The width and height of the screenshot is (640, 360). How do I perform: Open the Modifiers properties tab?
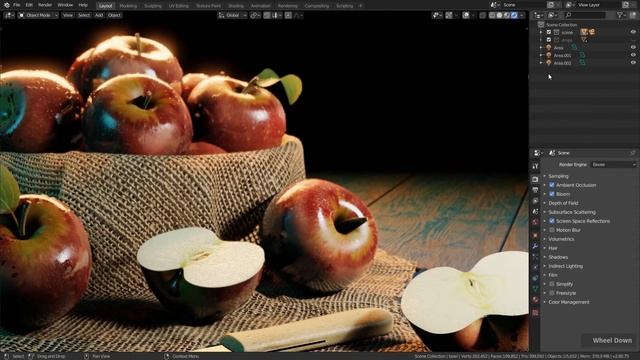coord(535,246)
